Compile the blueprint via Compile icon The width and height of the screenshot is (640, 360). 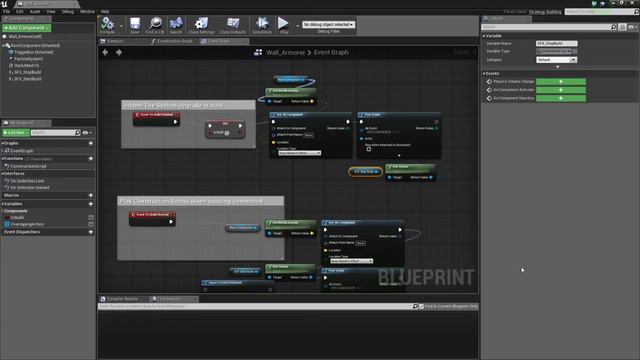[107, 25]
